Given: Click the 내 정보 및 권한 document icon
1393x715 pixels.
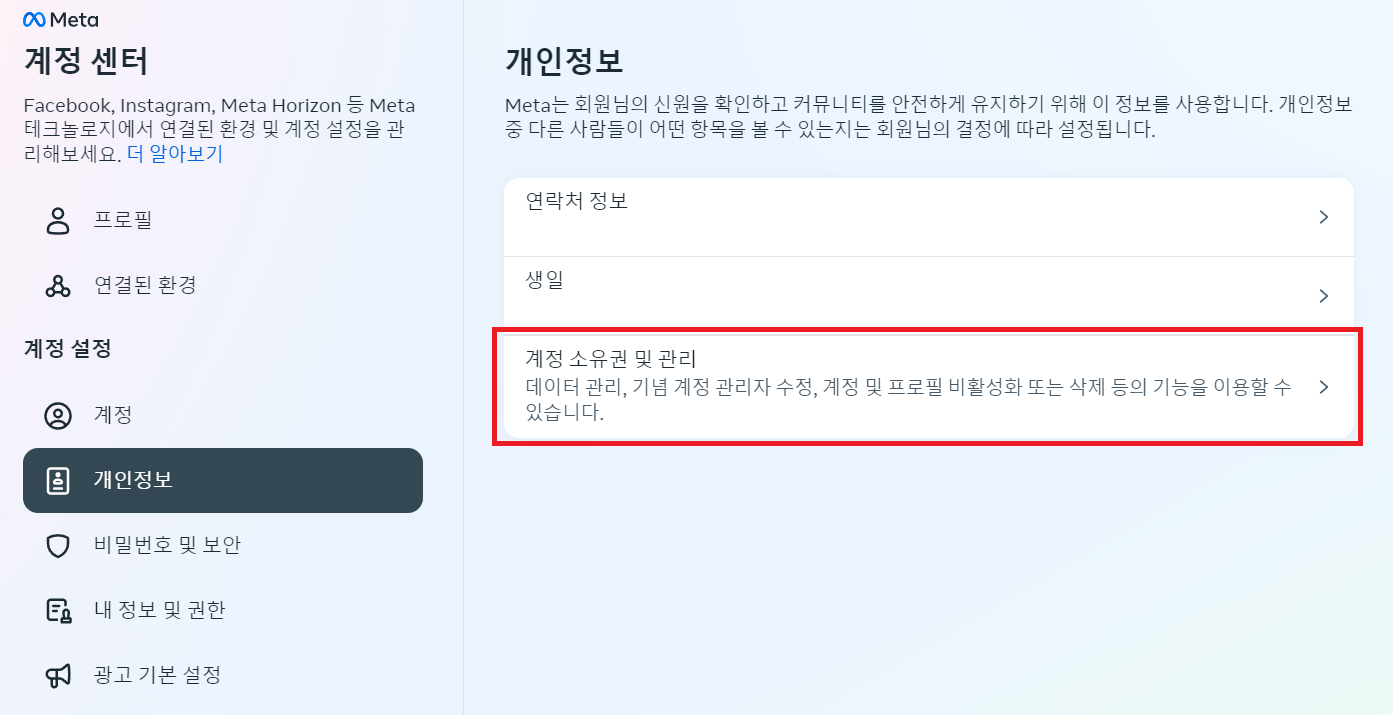Looking at the screenshot, I should click(58, 610).
